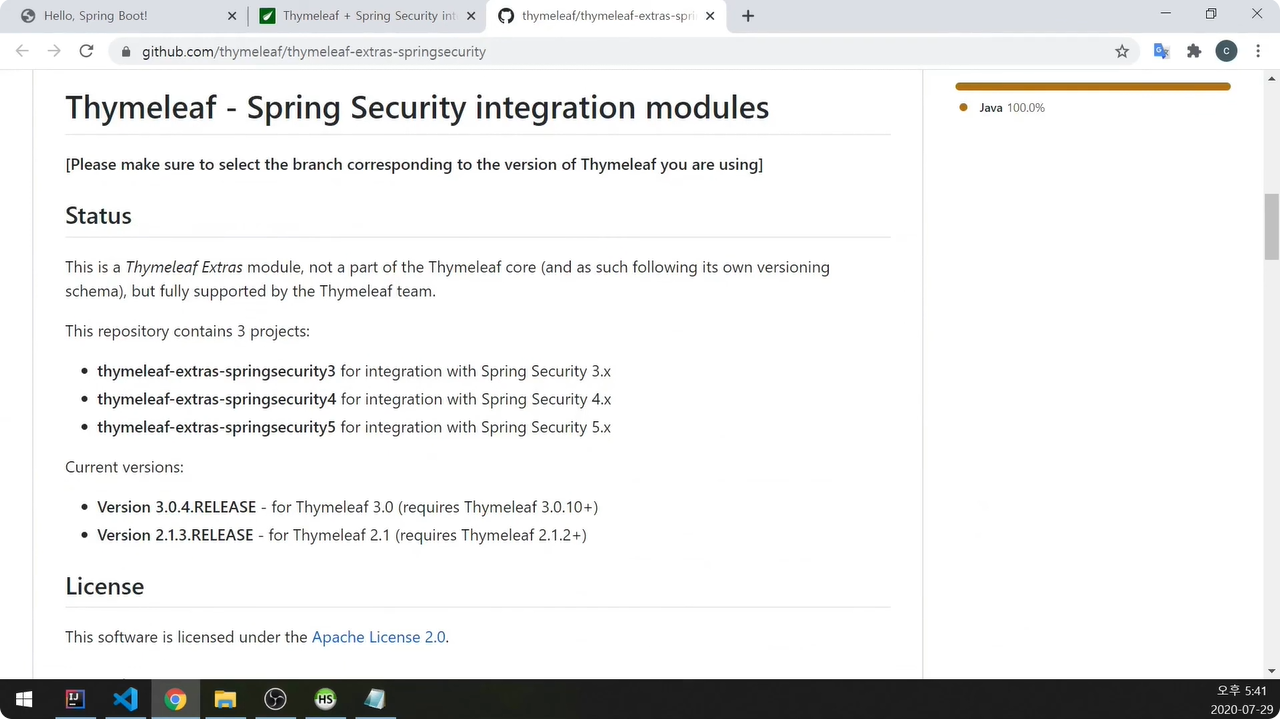
Task: Close the Hello, Spring Boot! tab
Action: pos(232,16)
